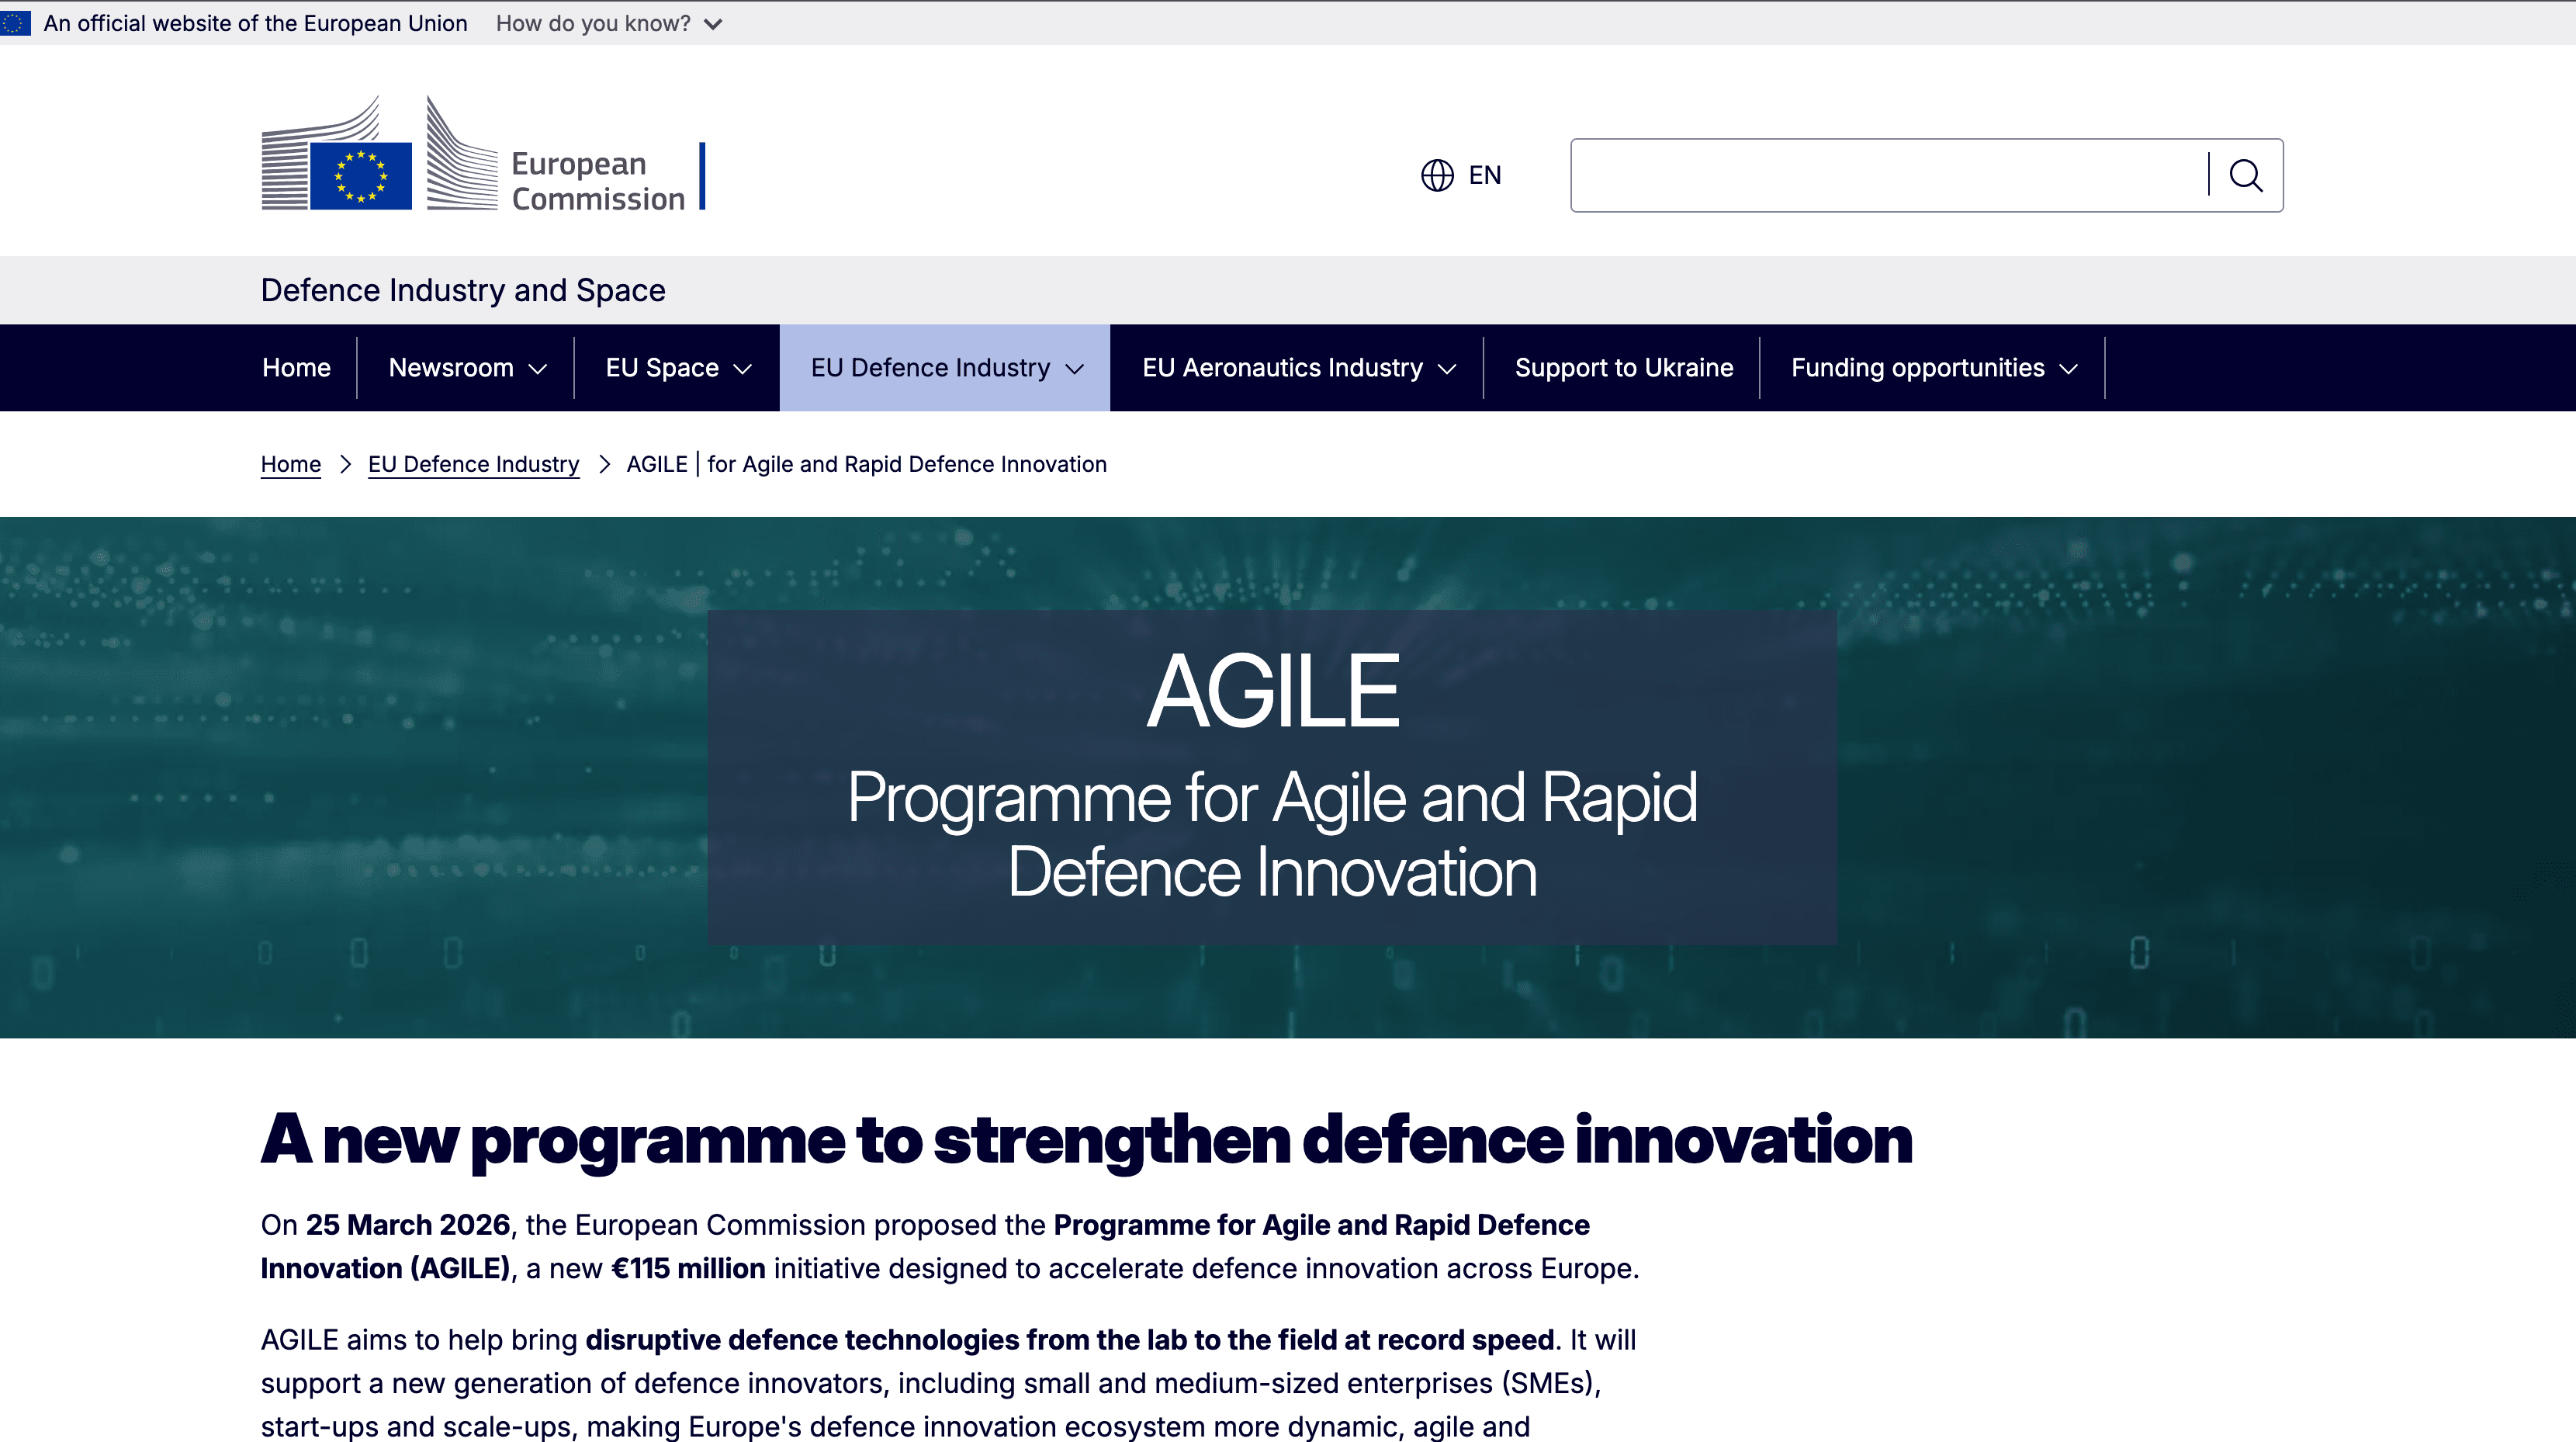
Task: Open the Support to Ukraine menu item
Action: point(1623,368)
